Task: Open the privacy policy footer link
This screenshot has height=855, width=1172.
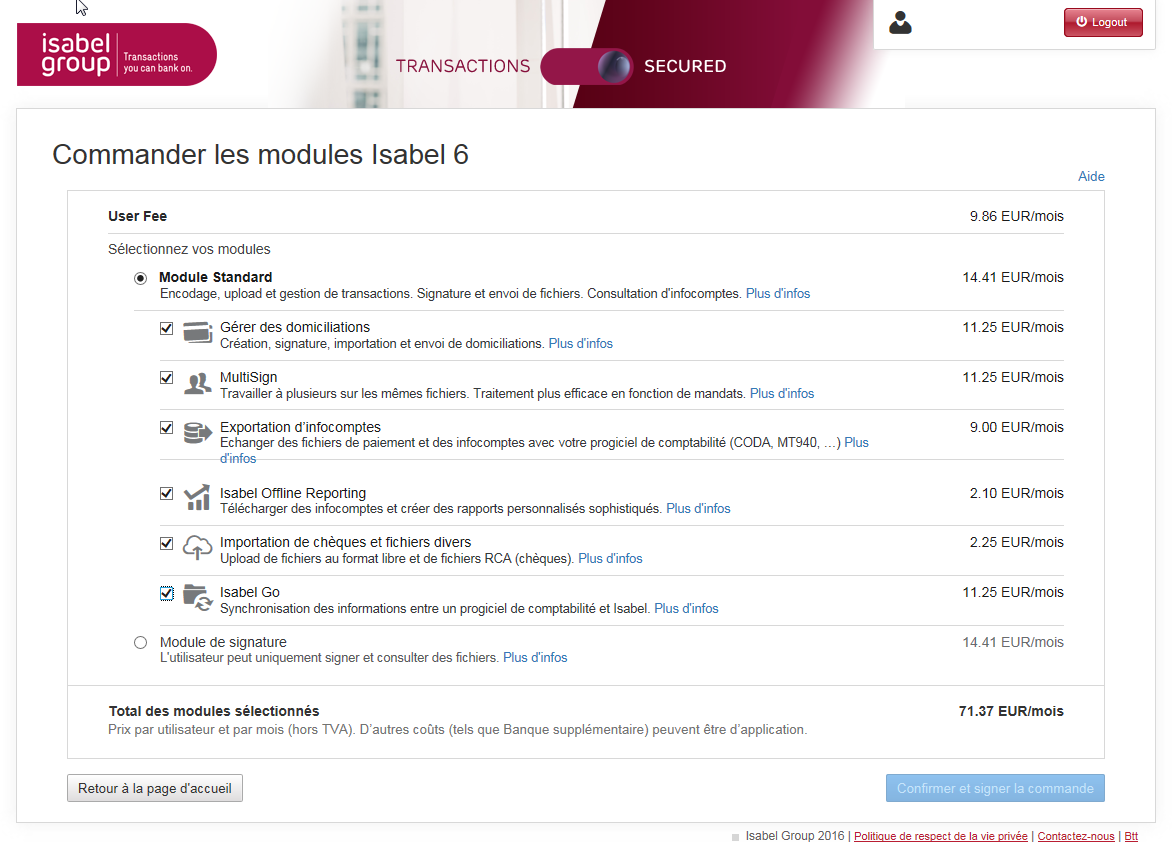Action: coord(940,836)
